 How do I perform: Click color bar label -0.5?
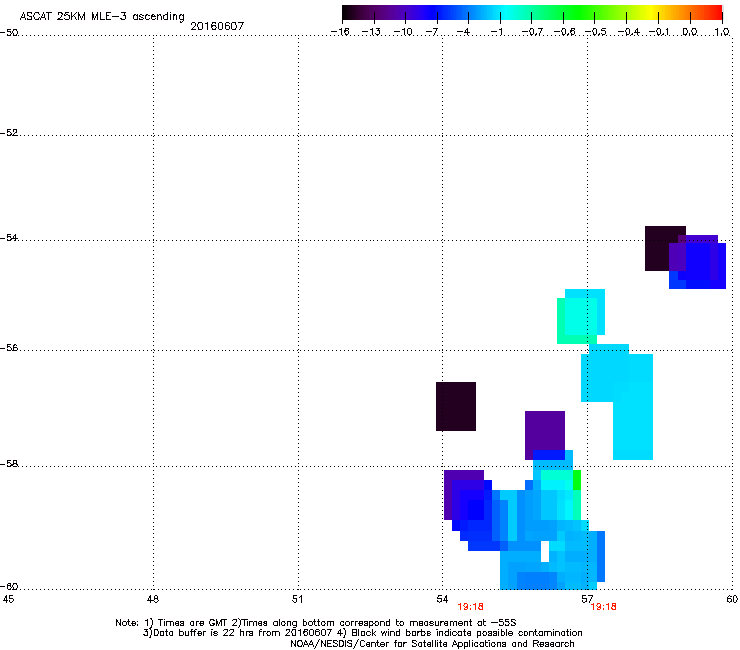tap(596, 32)
